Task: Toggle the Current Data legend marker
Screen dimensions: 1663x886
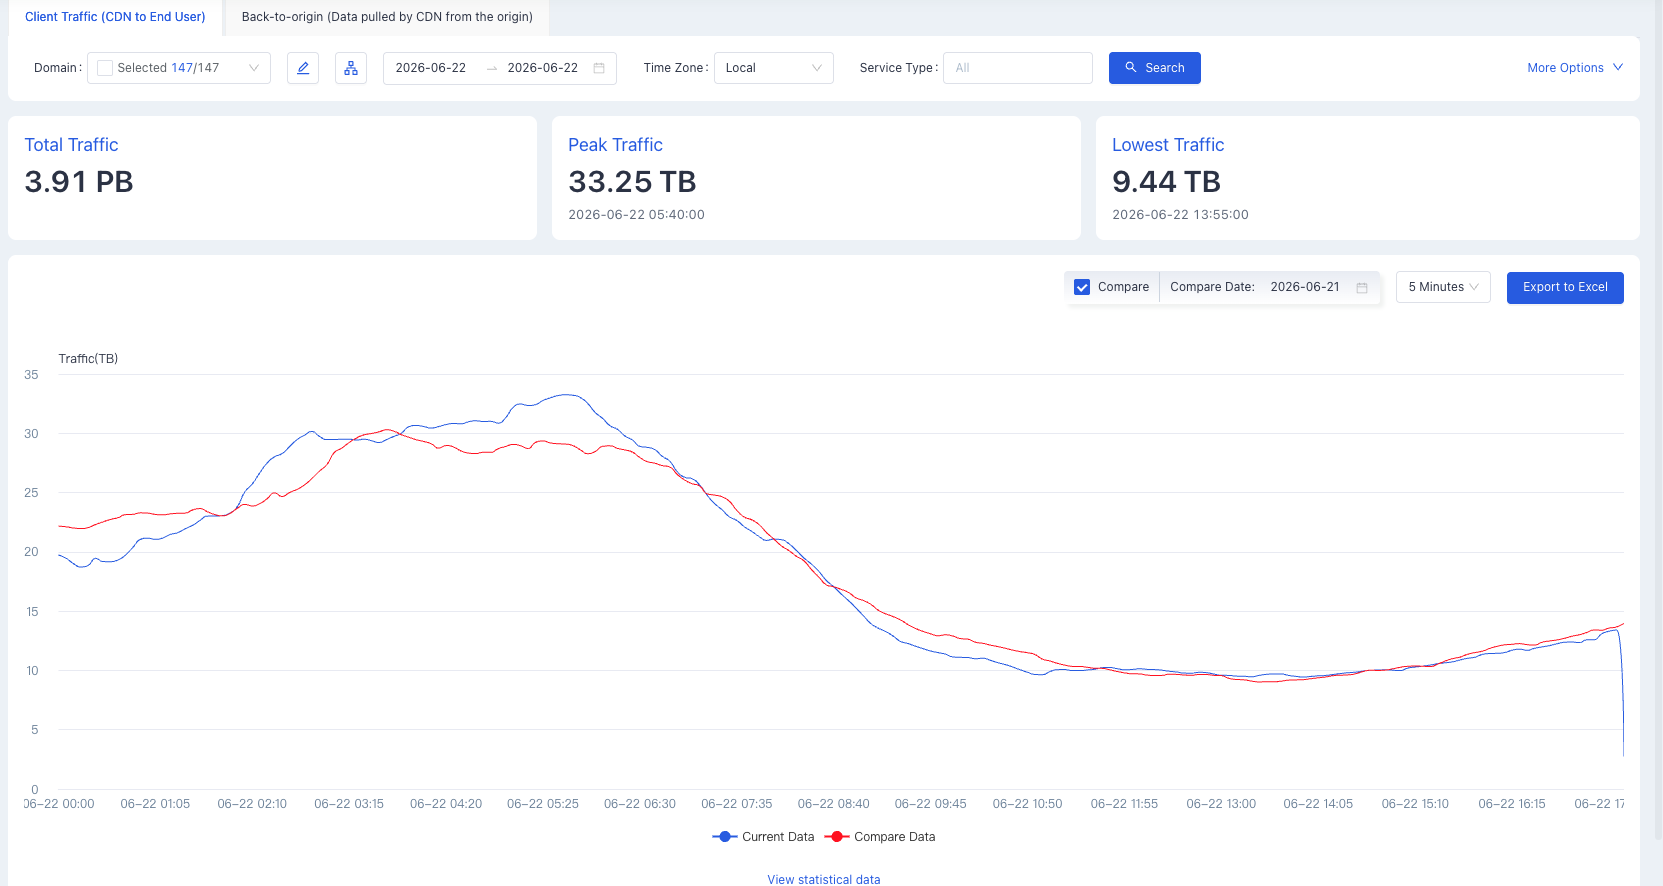Action: pos(725,837)
